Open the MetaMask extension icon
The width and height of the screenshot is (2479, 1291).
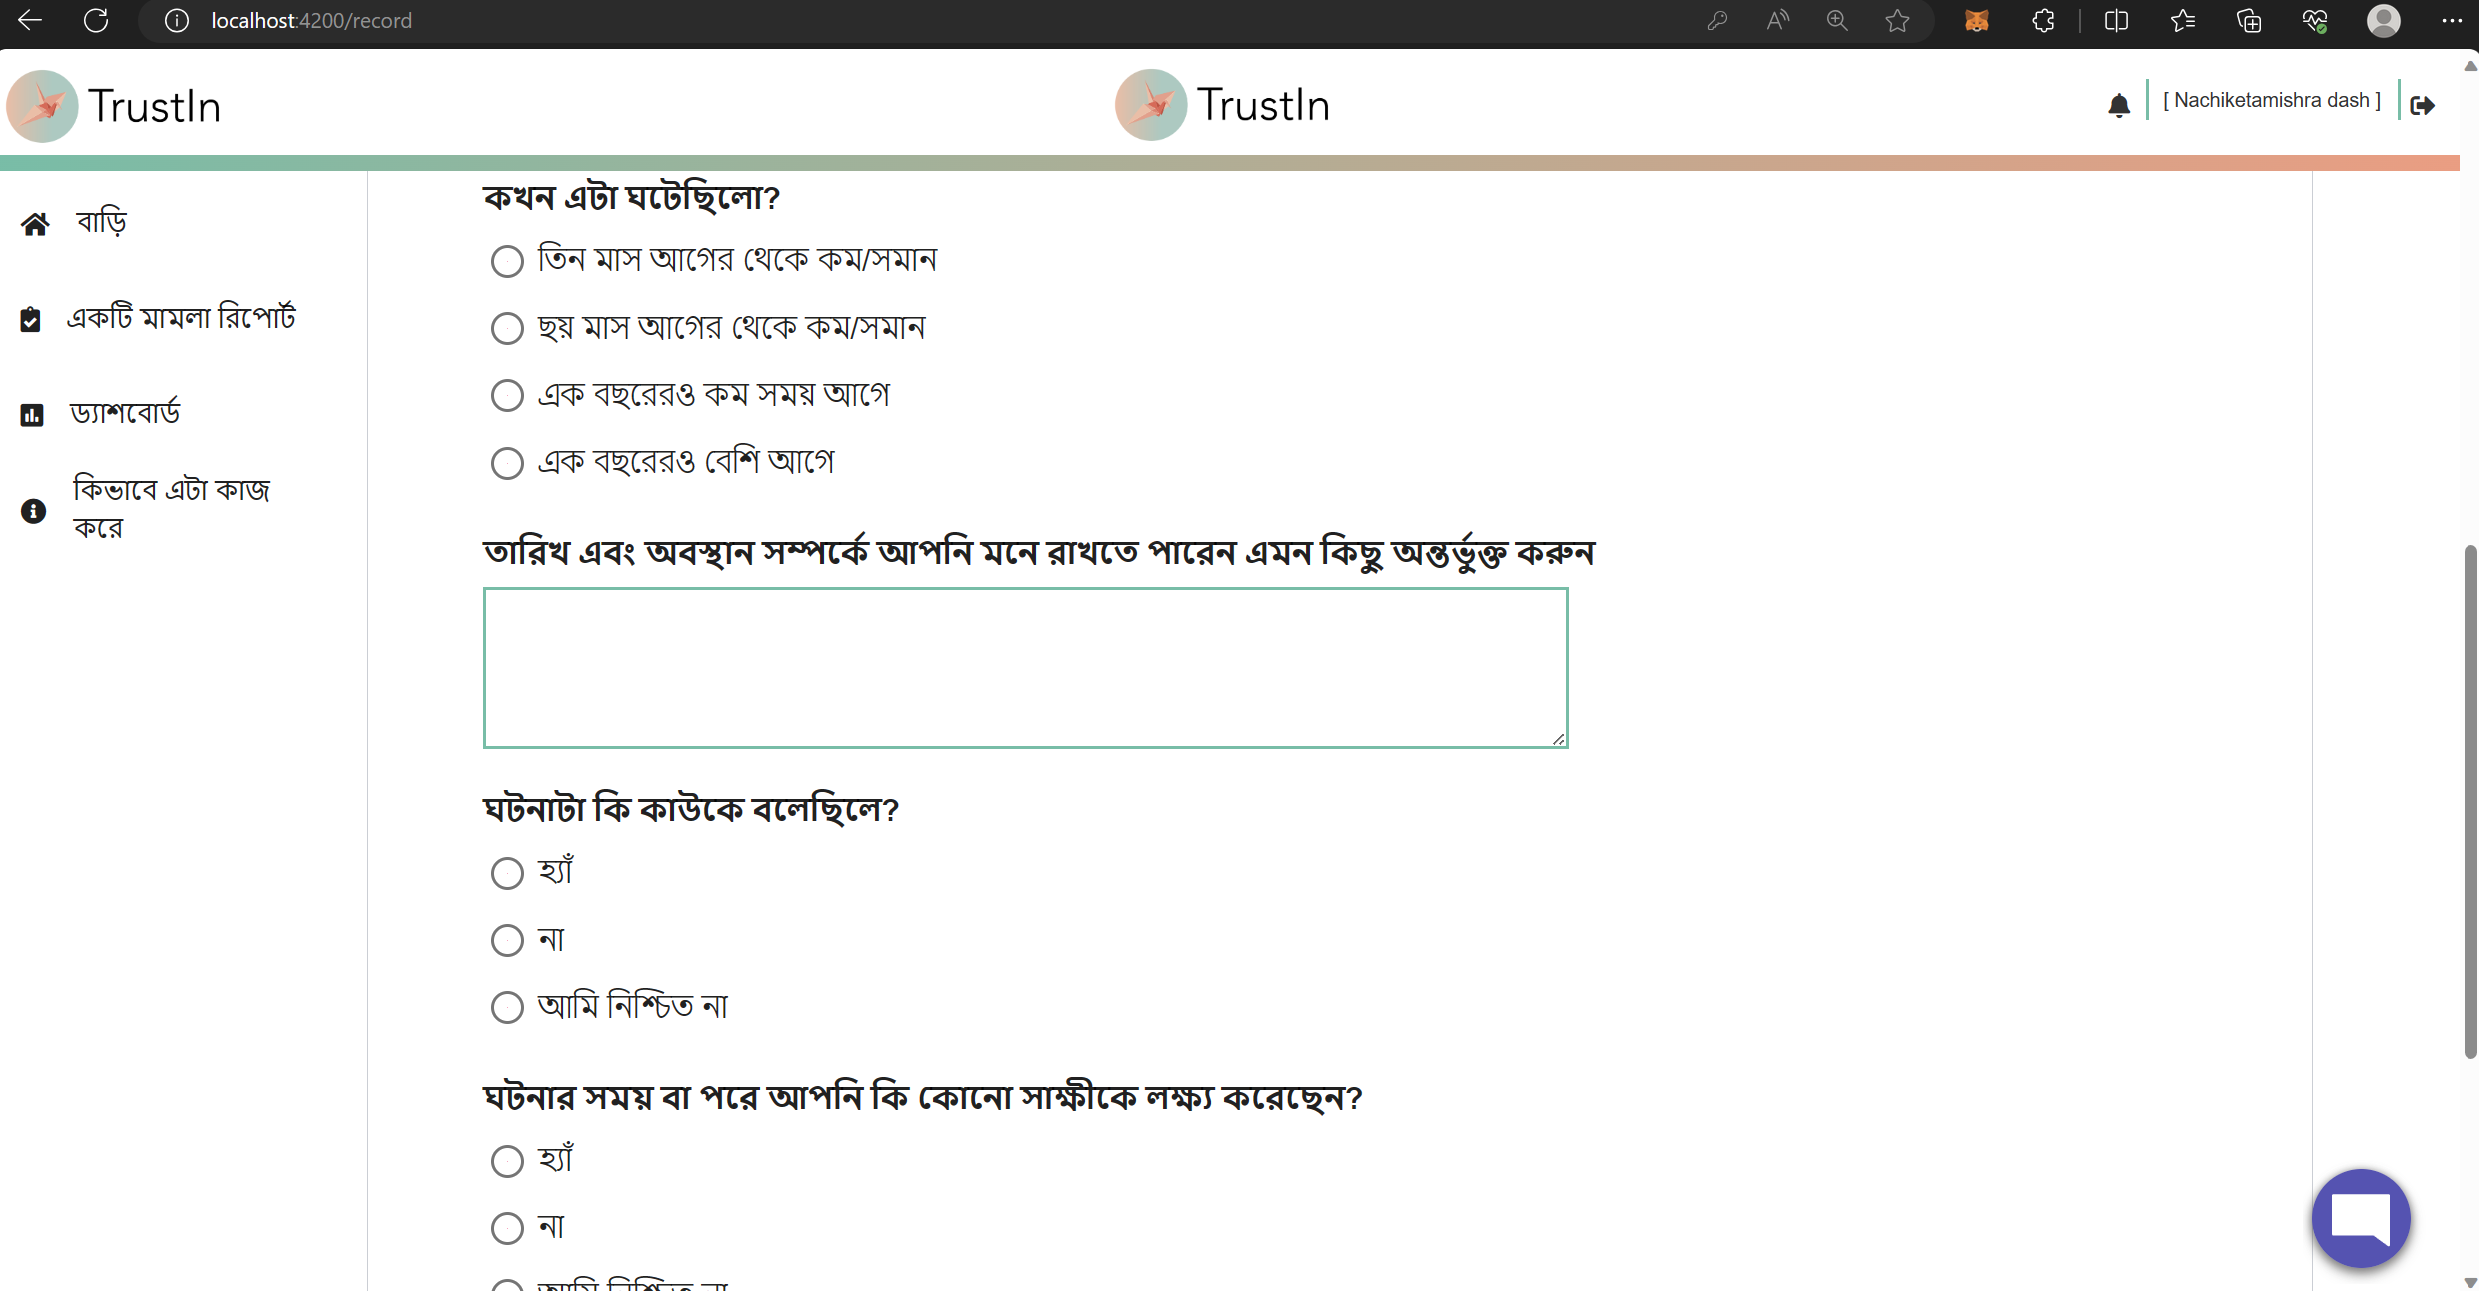tap(1977, 20)
